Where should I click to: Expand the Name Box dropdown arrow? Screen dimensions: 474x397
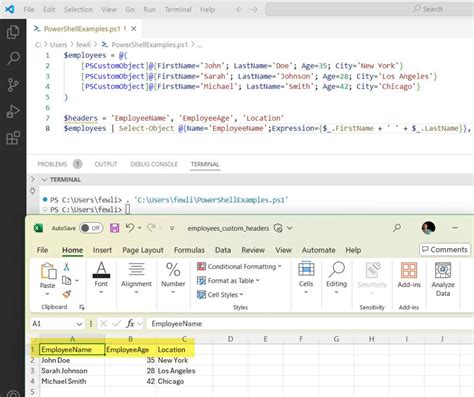tap(79, 324)
